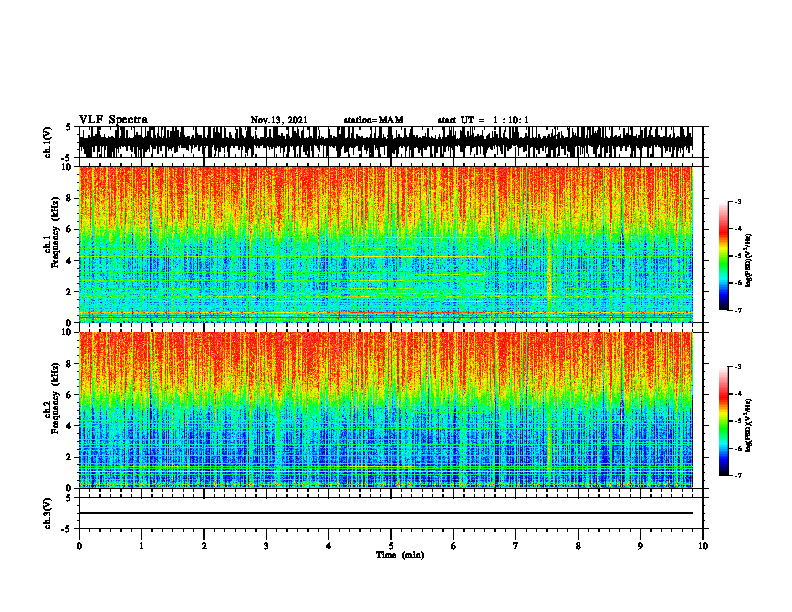The width and height of the screenshot is (792, 612).
Task: Click the "-7" label on ch.1 colorbar
Action: (x=738, y=310)
